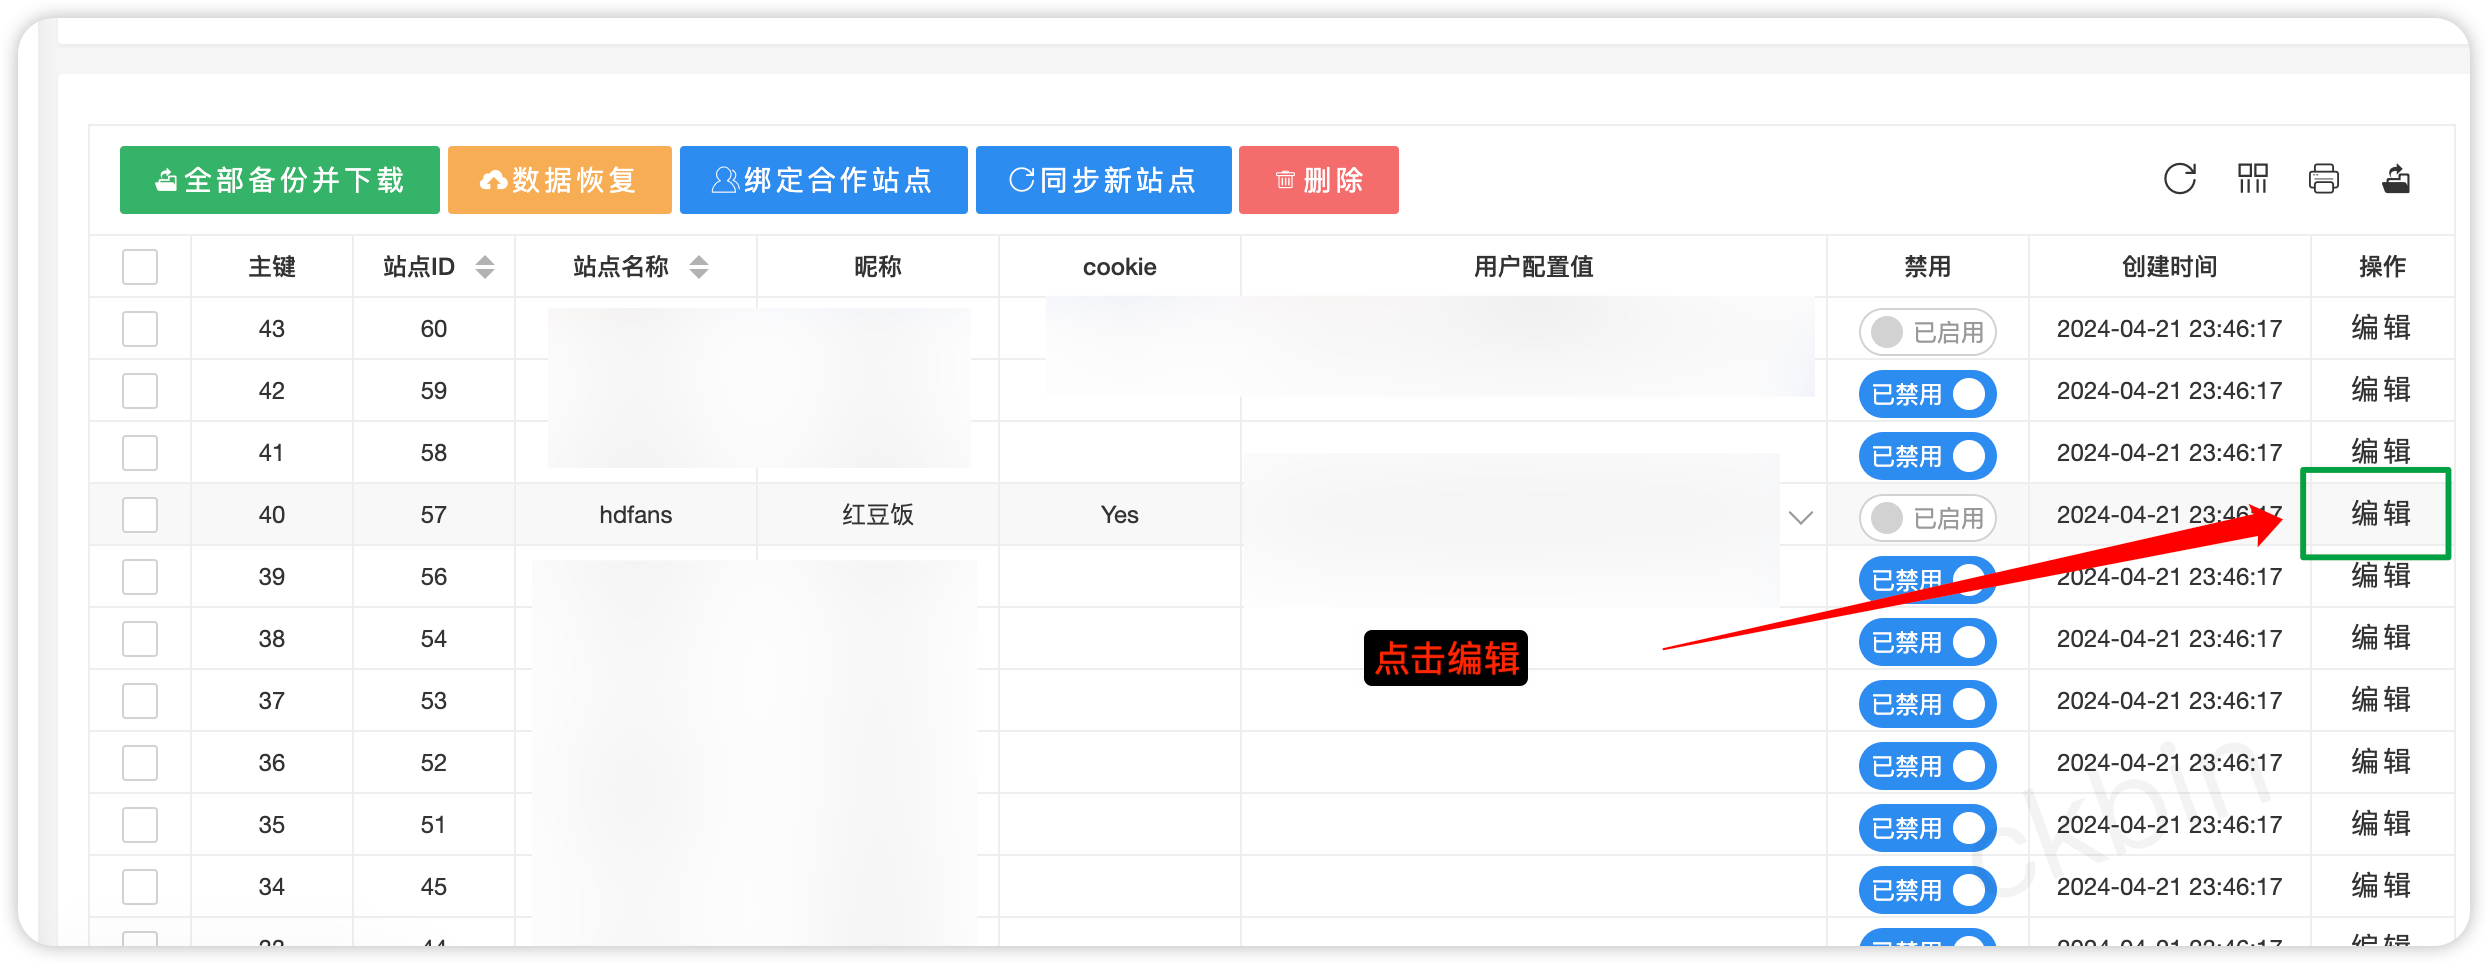Screen dimensions: 2488x964
Task: Click the 创建时间 column header
Action: pos(2170,267)
